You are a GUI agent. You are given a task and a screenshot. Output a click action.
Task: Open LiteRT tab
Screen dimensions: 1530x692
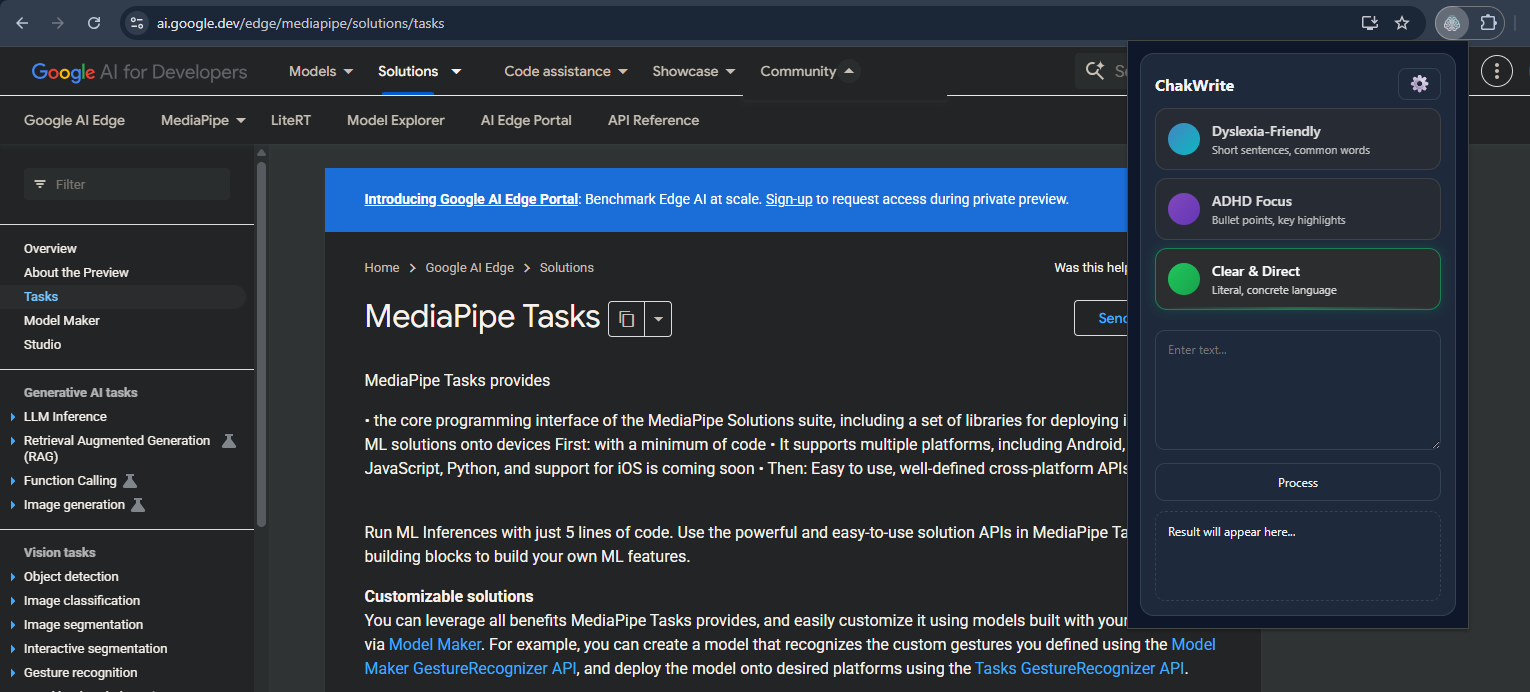(x=291, y=120)
